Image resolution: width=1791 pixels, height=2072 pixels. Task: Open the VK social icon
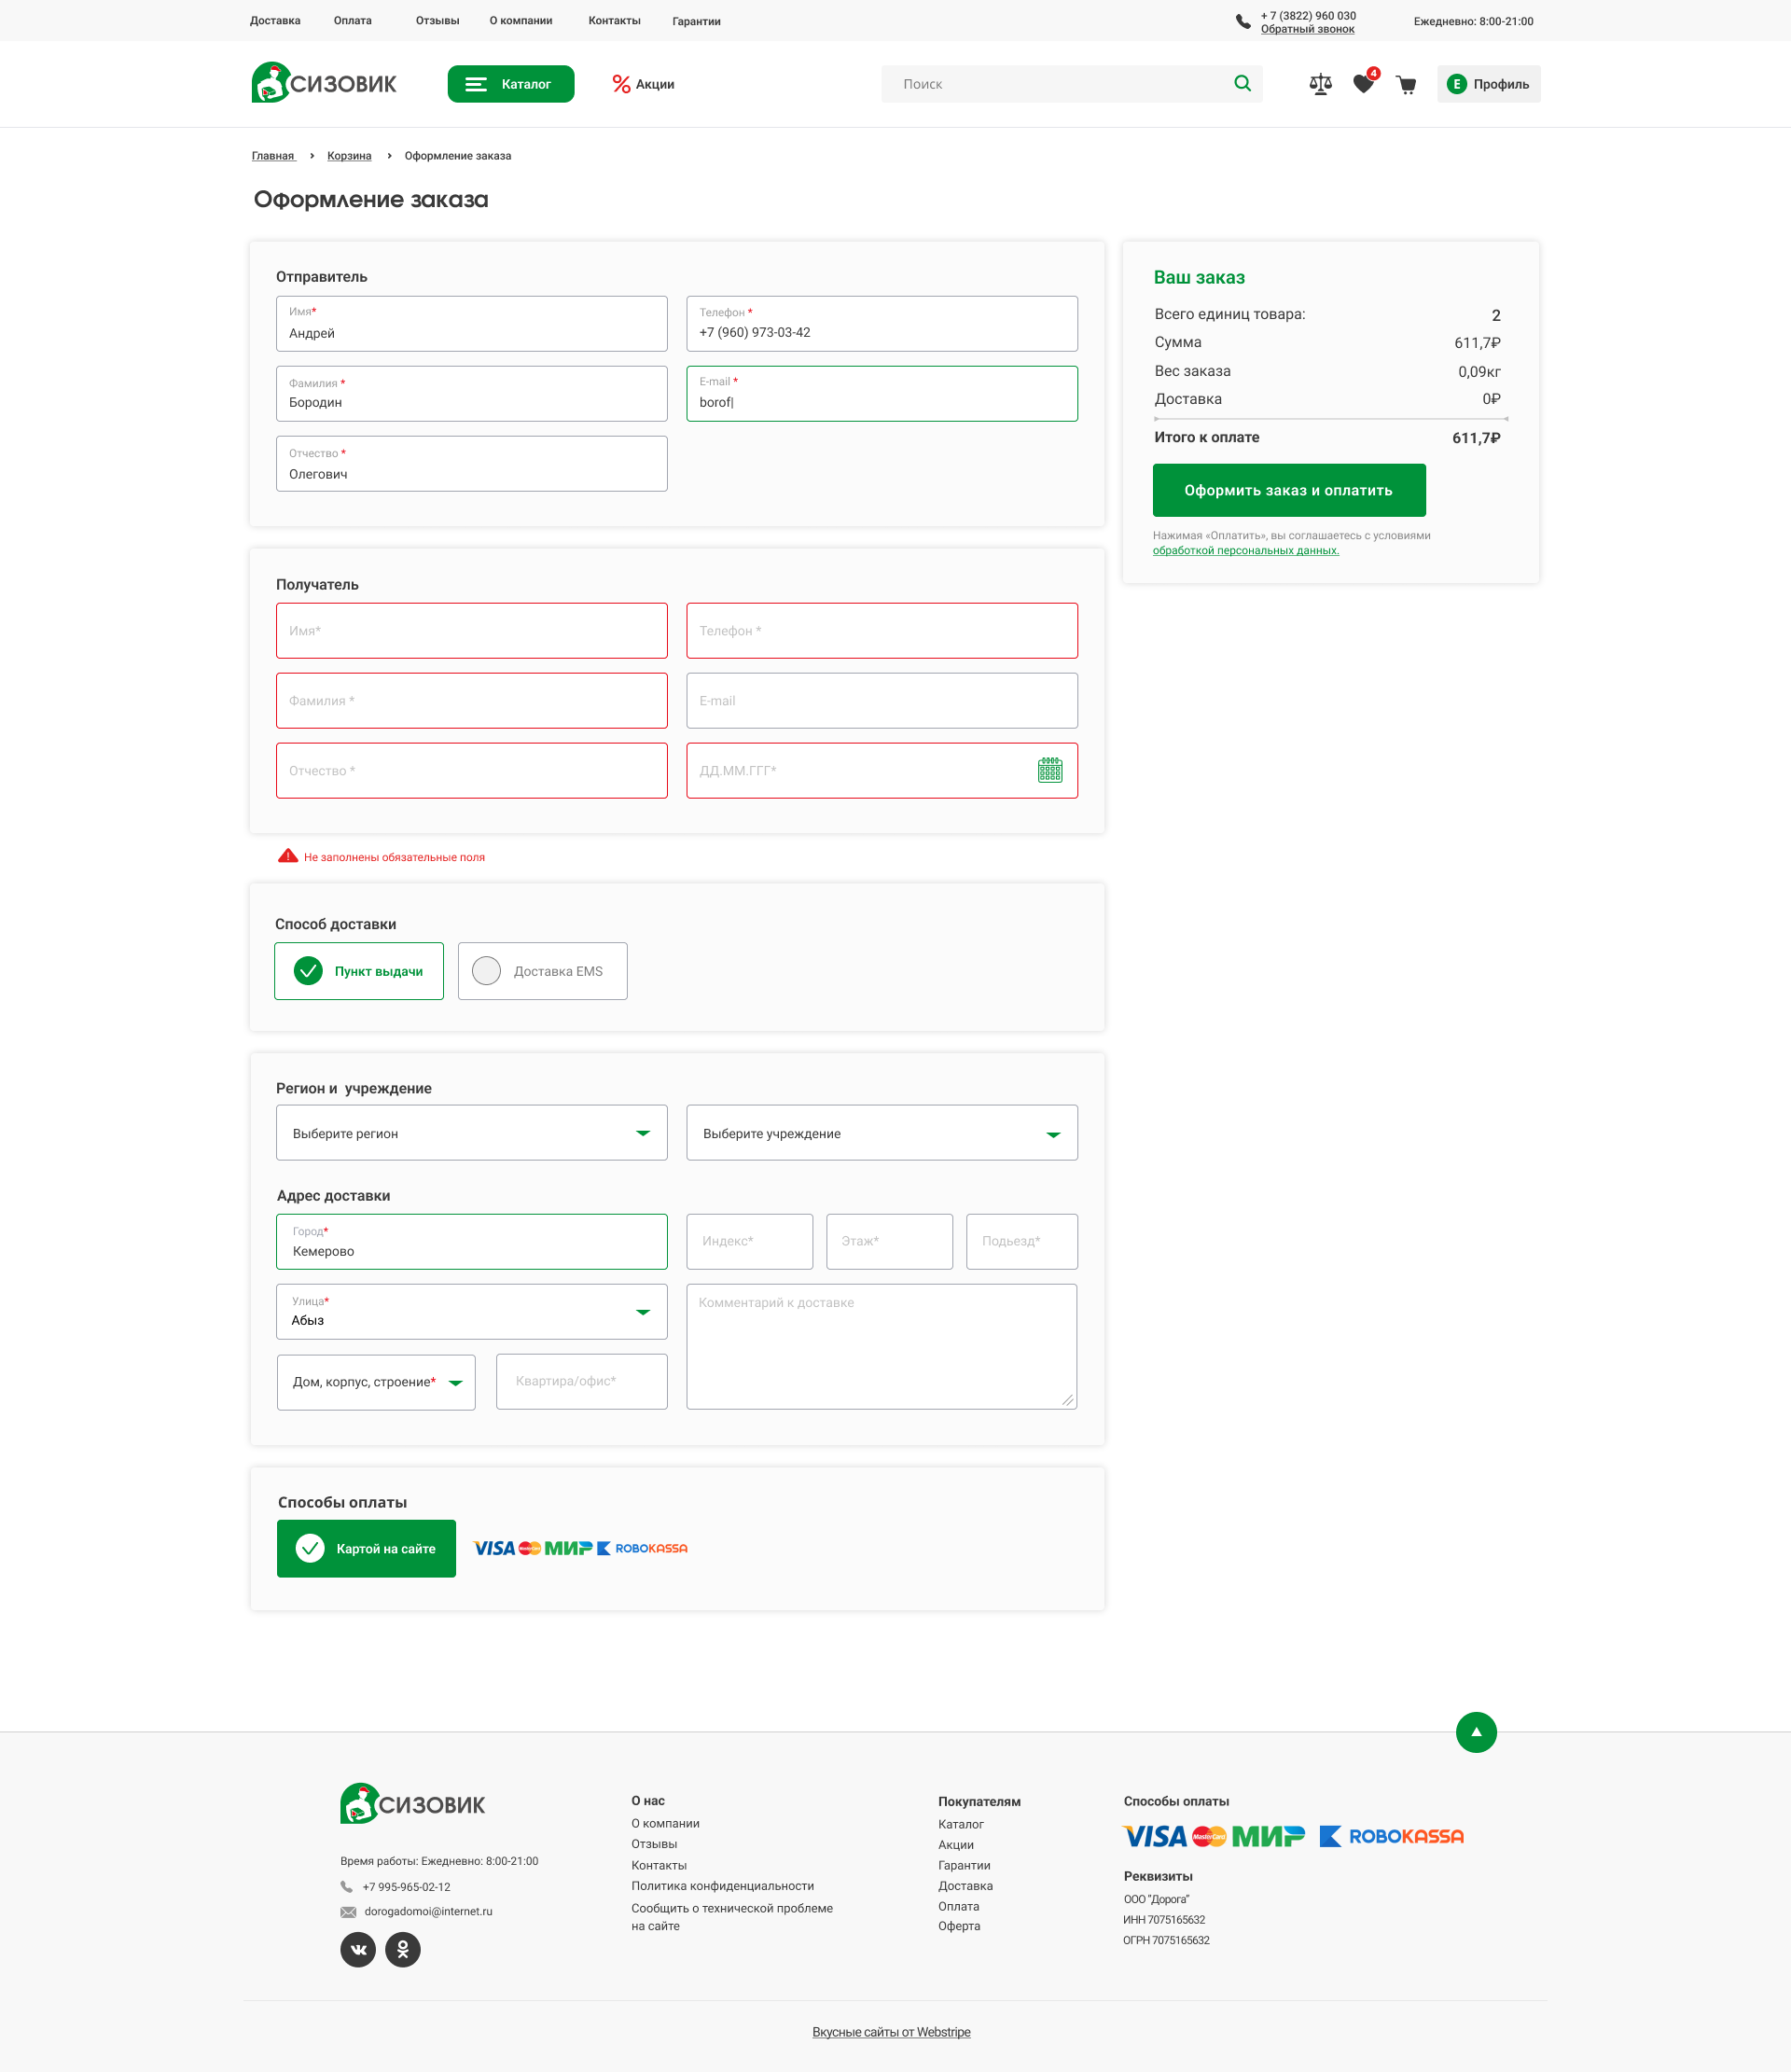[x=358, y=1949]
